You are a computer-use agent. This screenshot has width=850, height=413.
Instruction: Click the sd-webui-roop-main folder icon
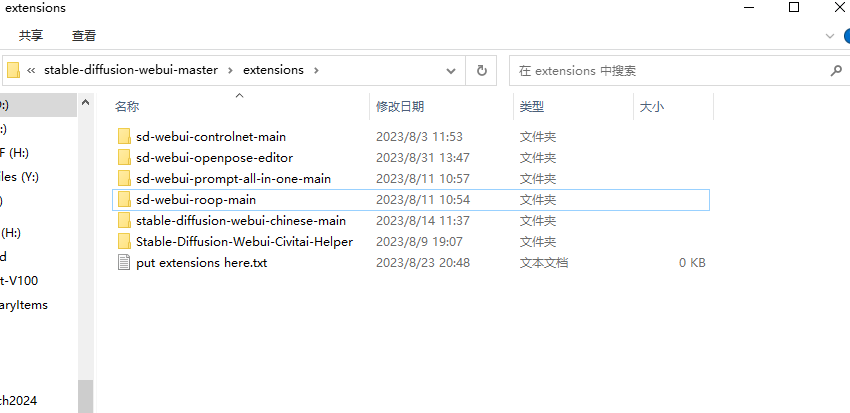click(124, 199)
